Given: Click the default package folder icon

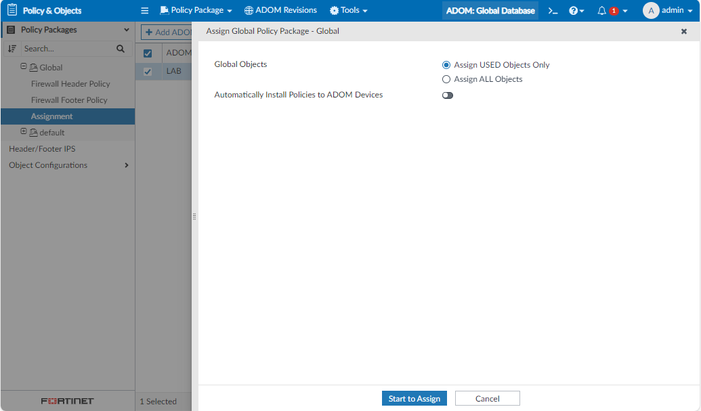Looking at the screenshot, I should coord(34,132).
